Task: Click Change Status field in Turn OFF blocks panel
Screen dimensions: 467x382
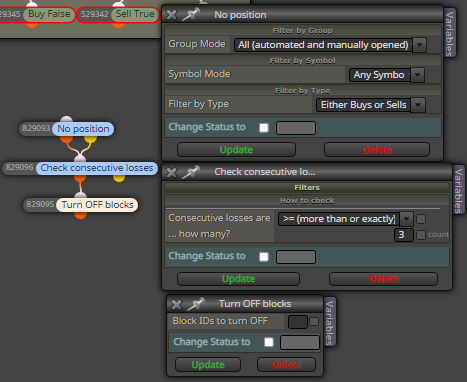Action: click(x=300, y=343)
